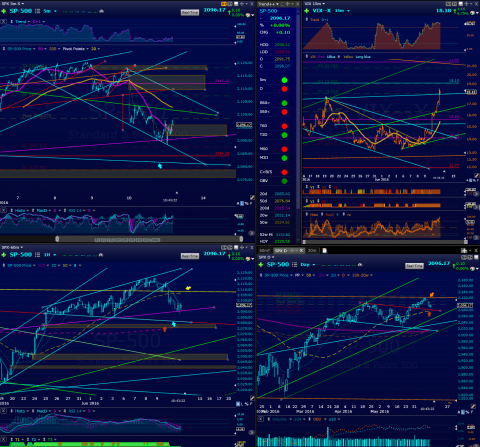The image size is (480, 447).
Task: Click SP-500 symbol name in Day chart
Action: 278,265
